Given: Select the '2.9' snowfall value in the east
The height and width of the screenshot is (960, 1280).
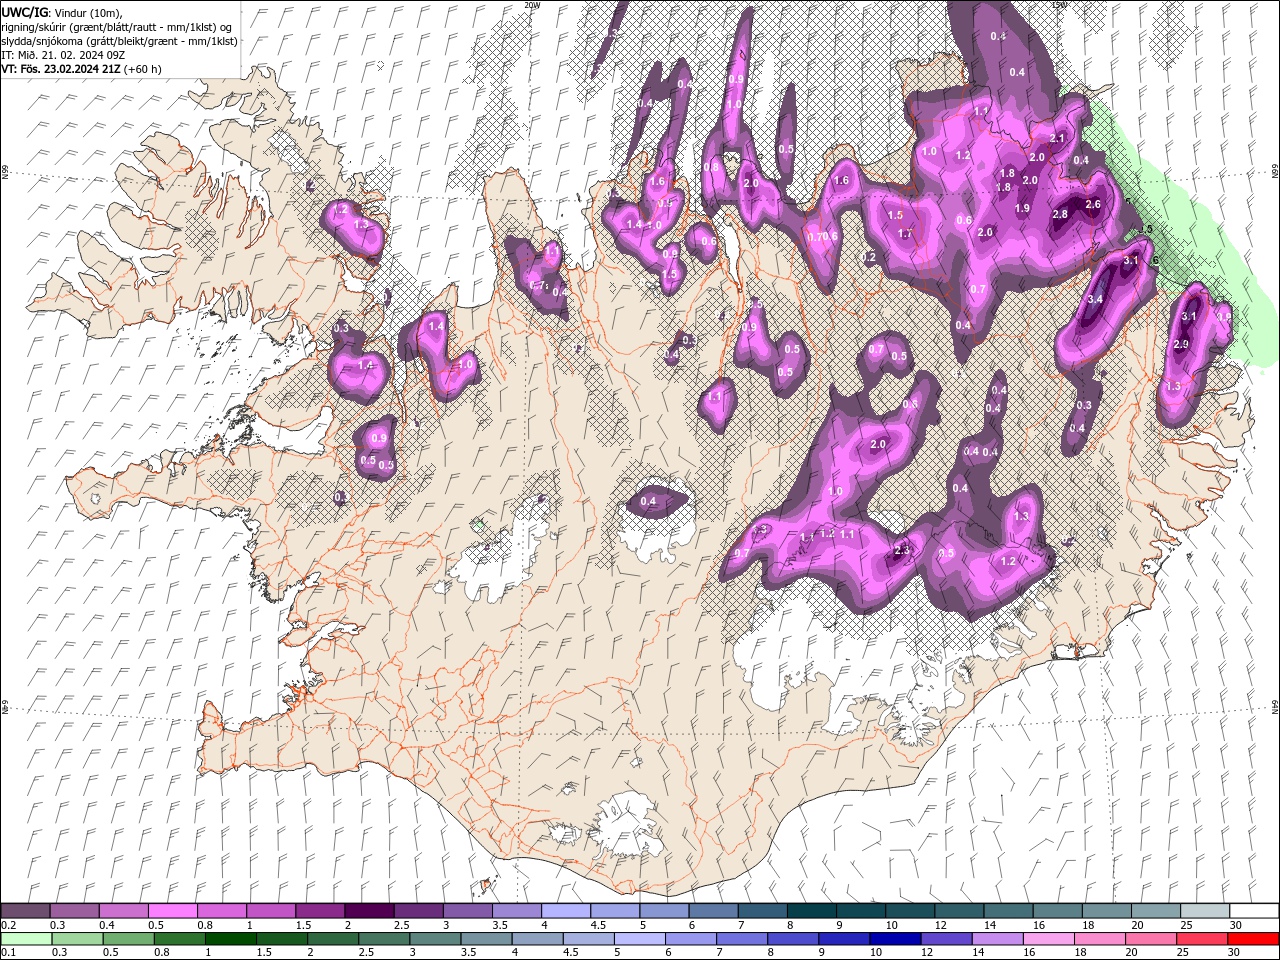Looking at the screenshot, I should [x=1180, y=344].
